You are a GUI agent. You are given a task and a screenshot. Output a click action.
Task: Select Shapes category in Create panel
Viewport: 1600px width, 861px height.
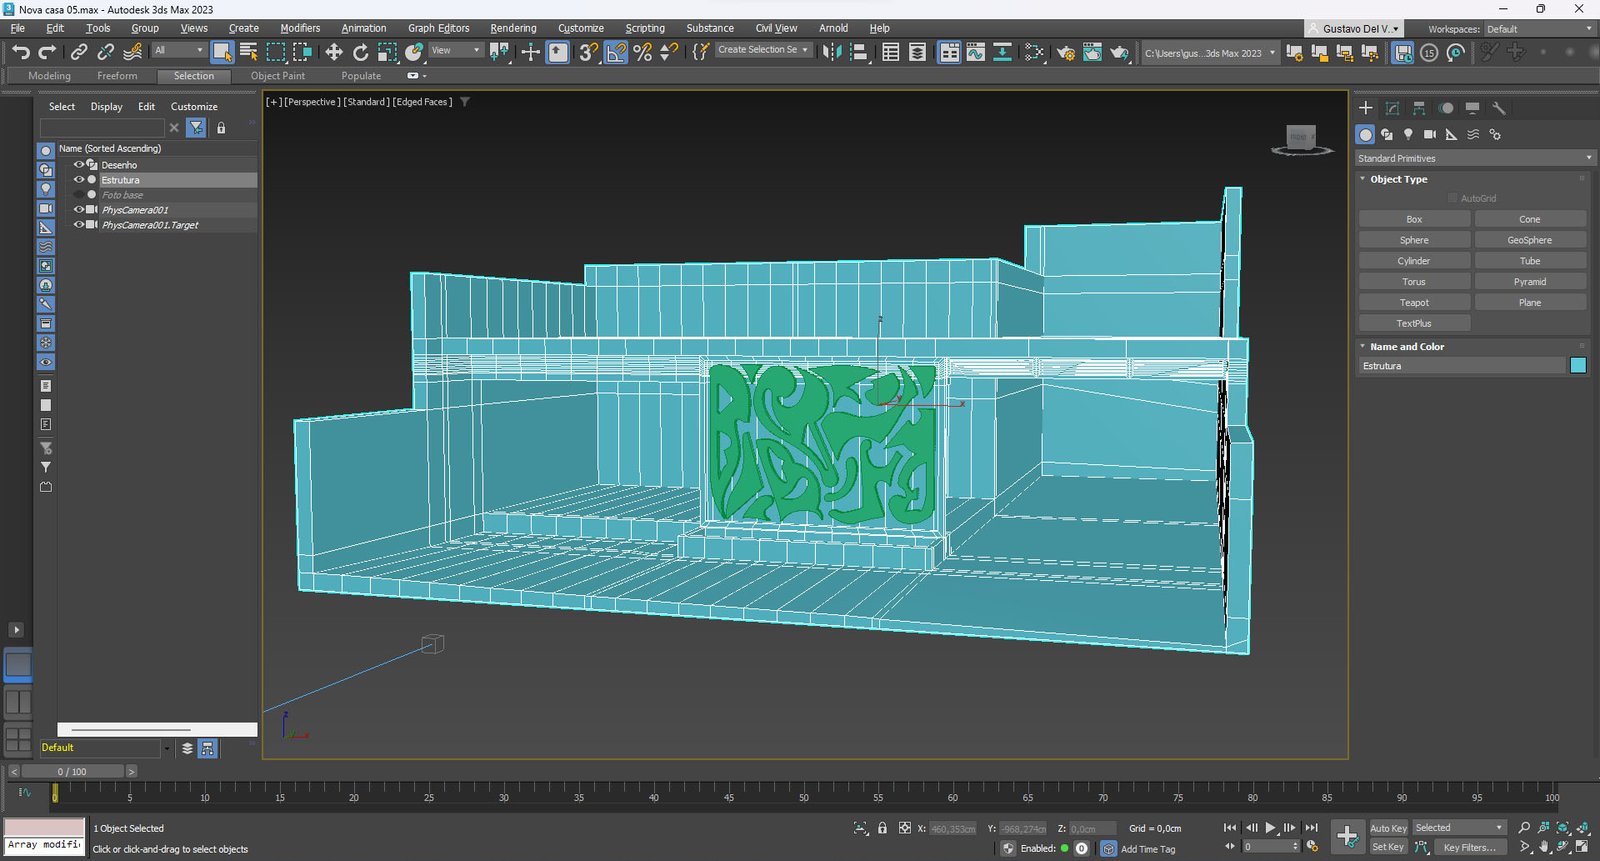pyautogui.click(x=1387, y=134)
